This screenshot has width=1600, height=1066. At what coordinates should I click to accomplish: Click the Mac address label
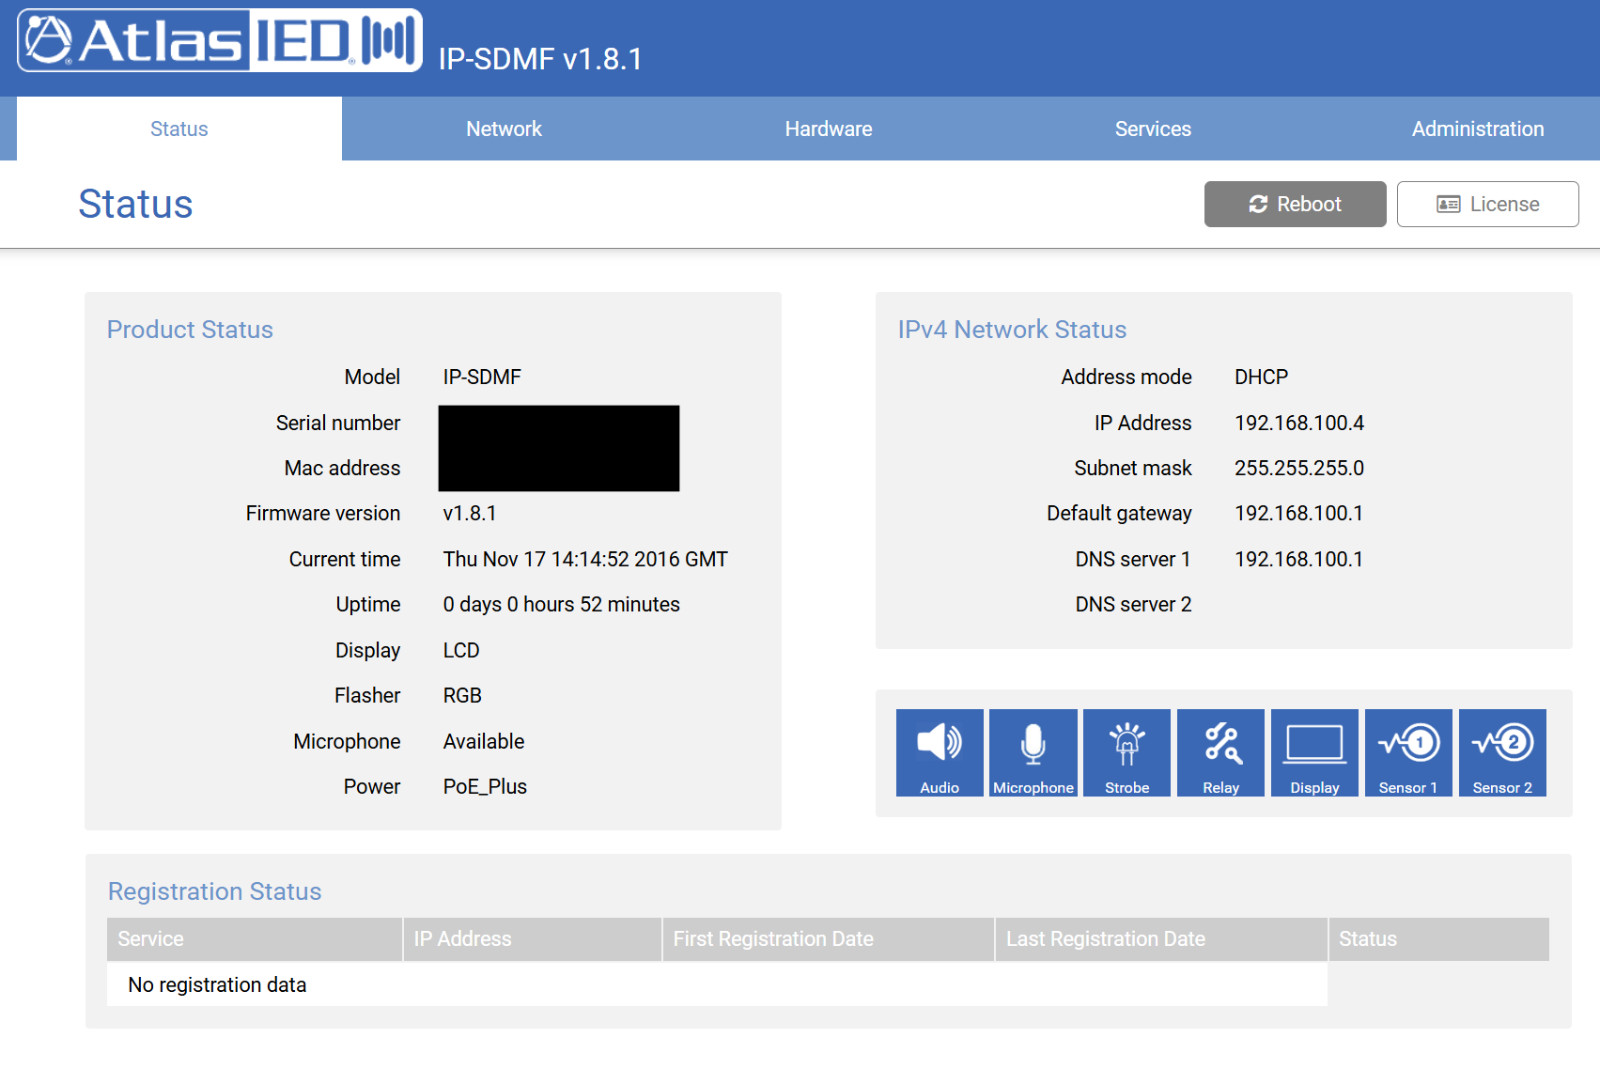point(342,468)
